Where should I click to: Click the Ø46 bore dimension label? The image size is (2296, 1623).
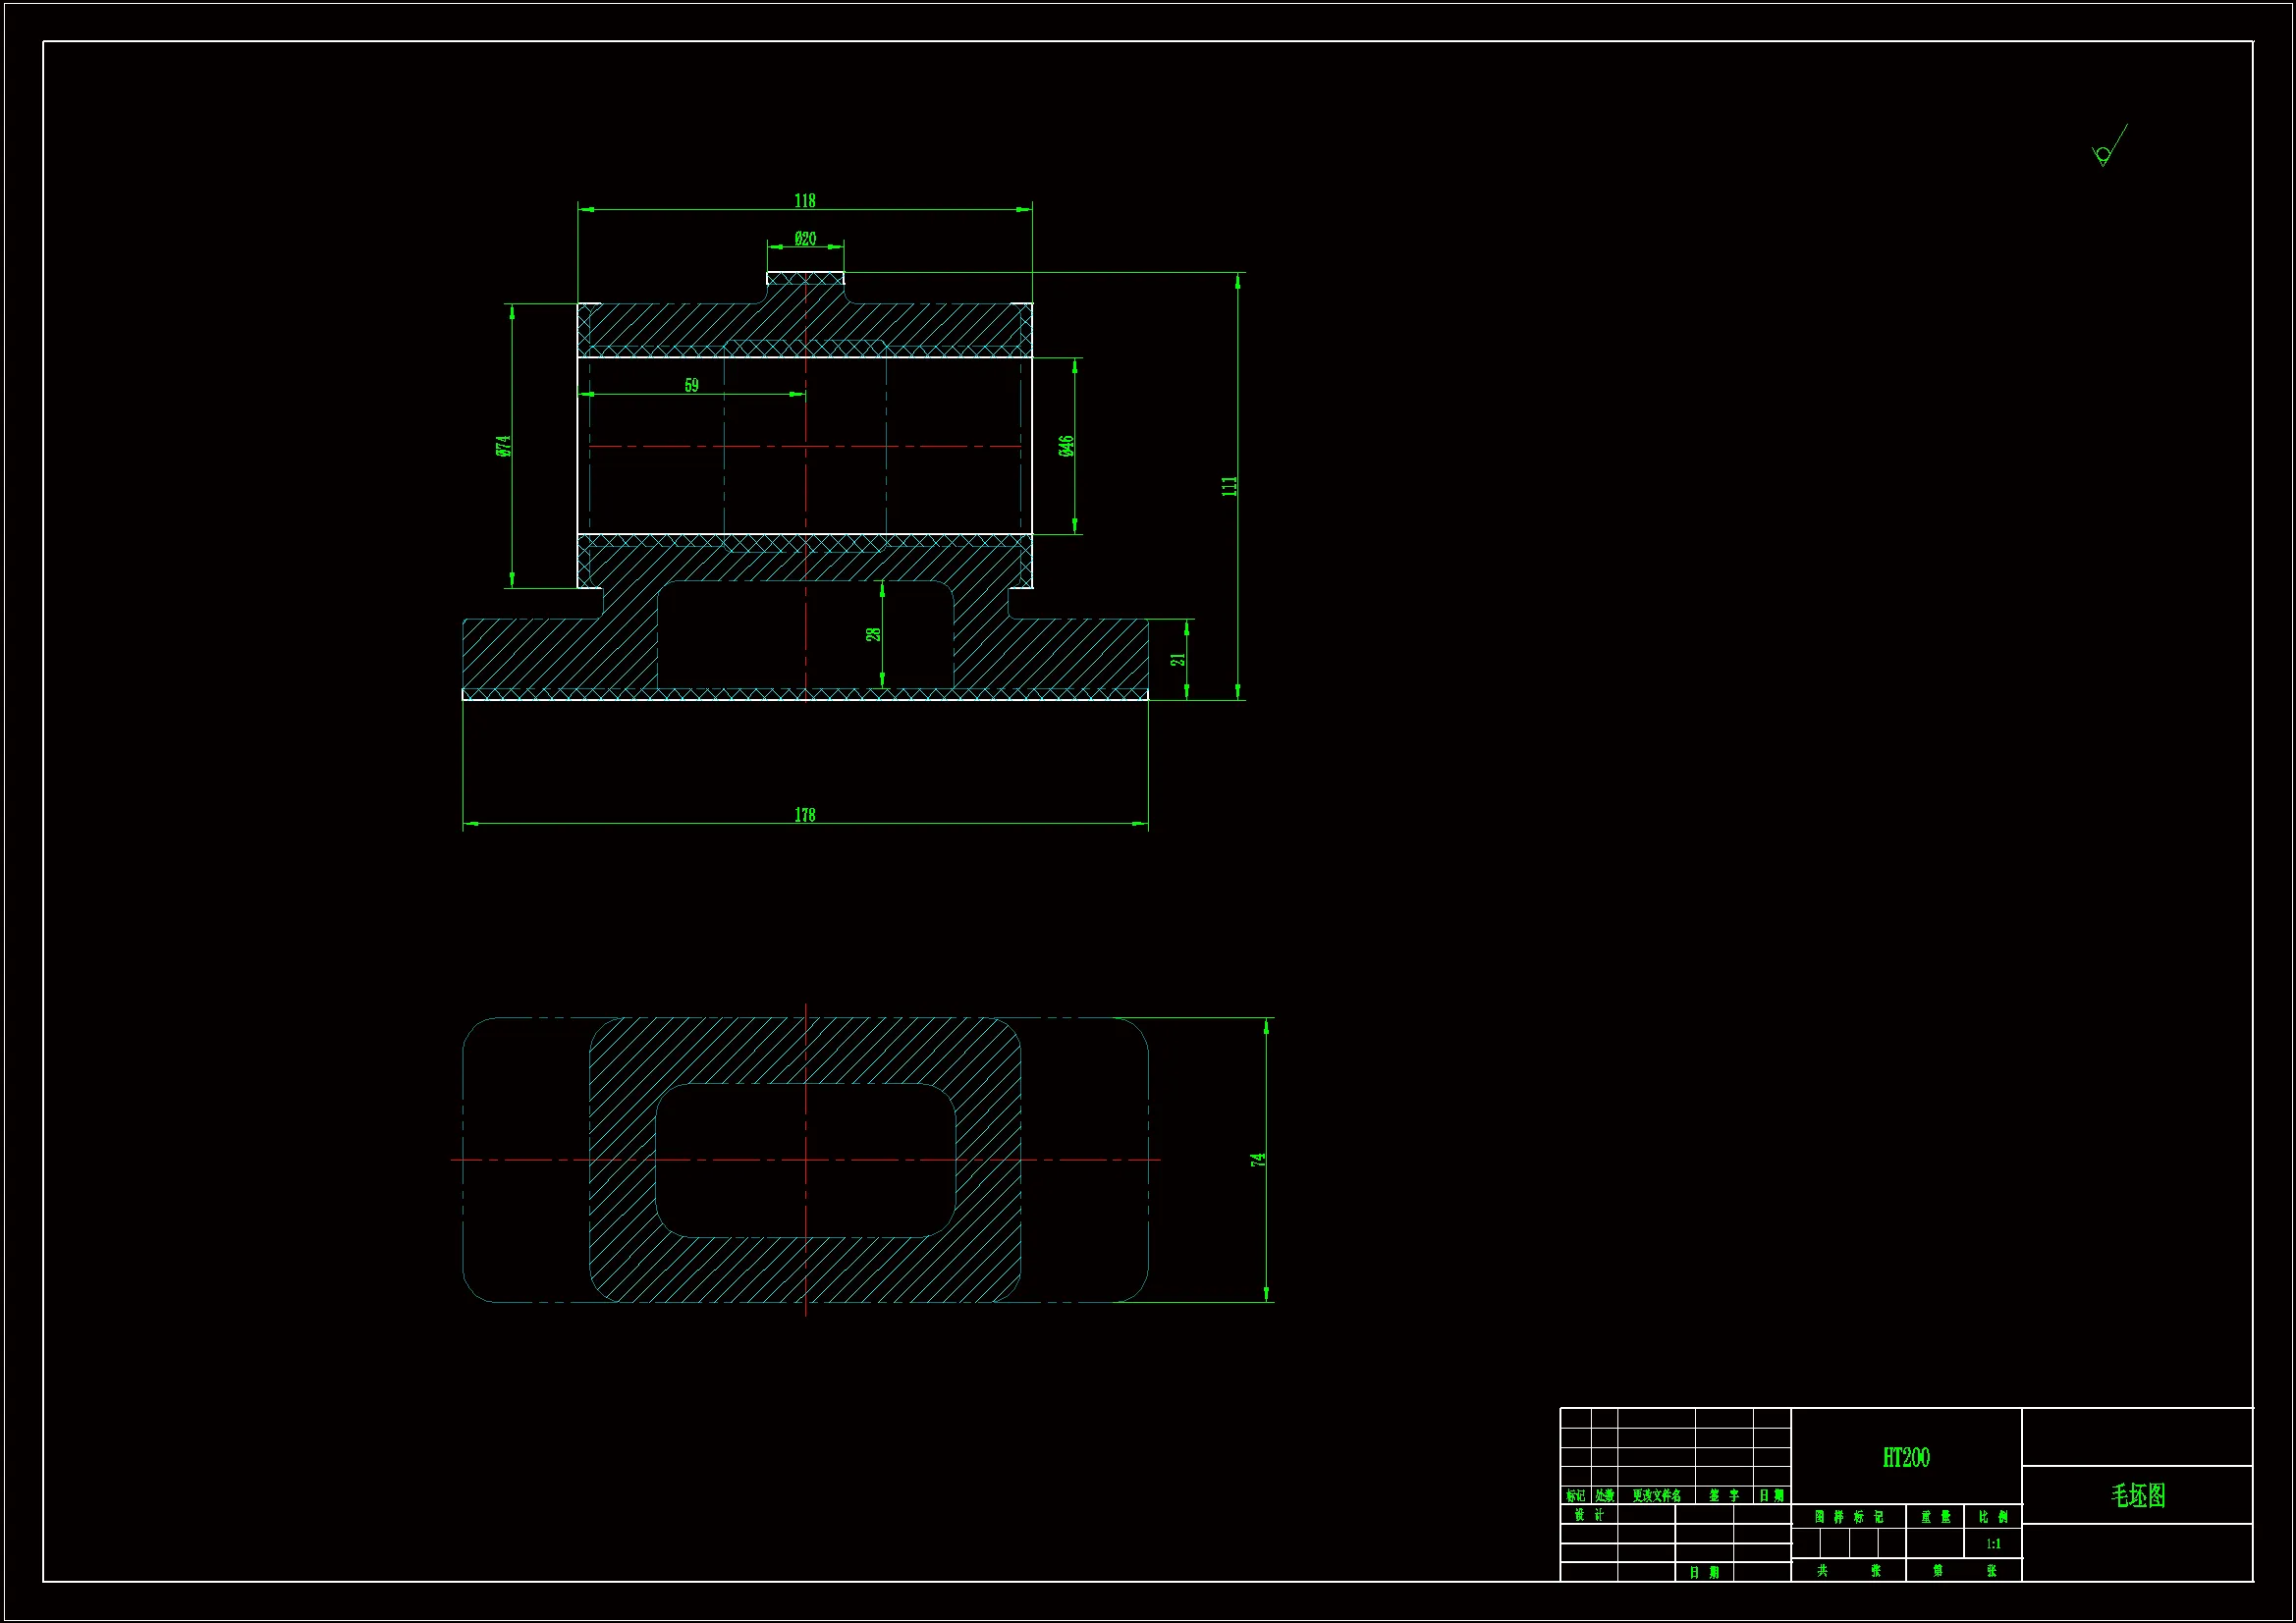[1066, 446]
